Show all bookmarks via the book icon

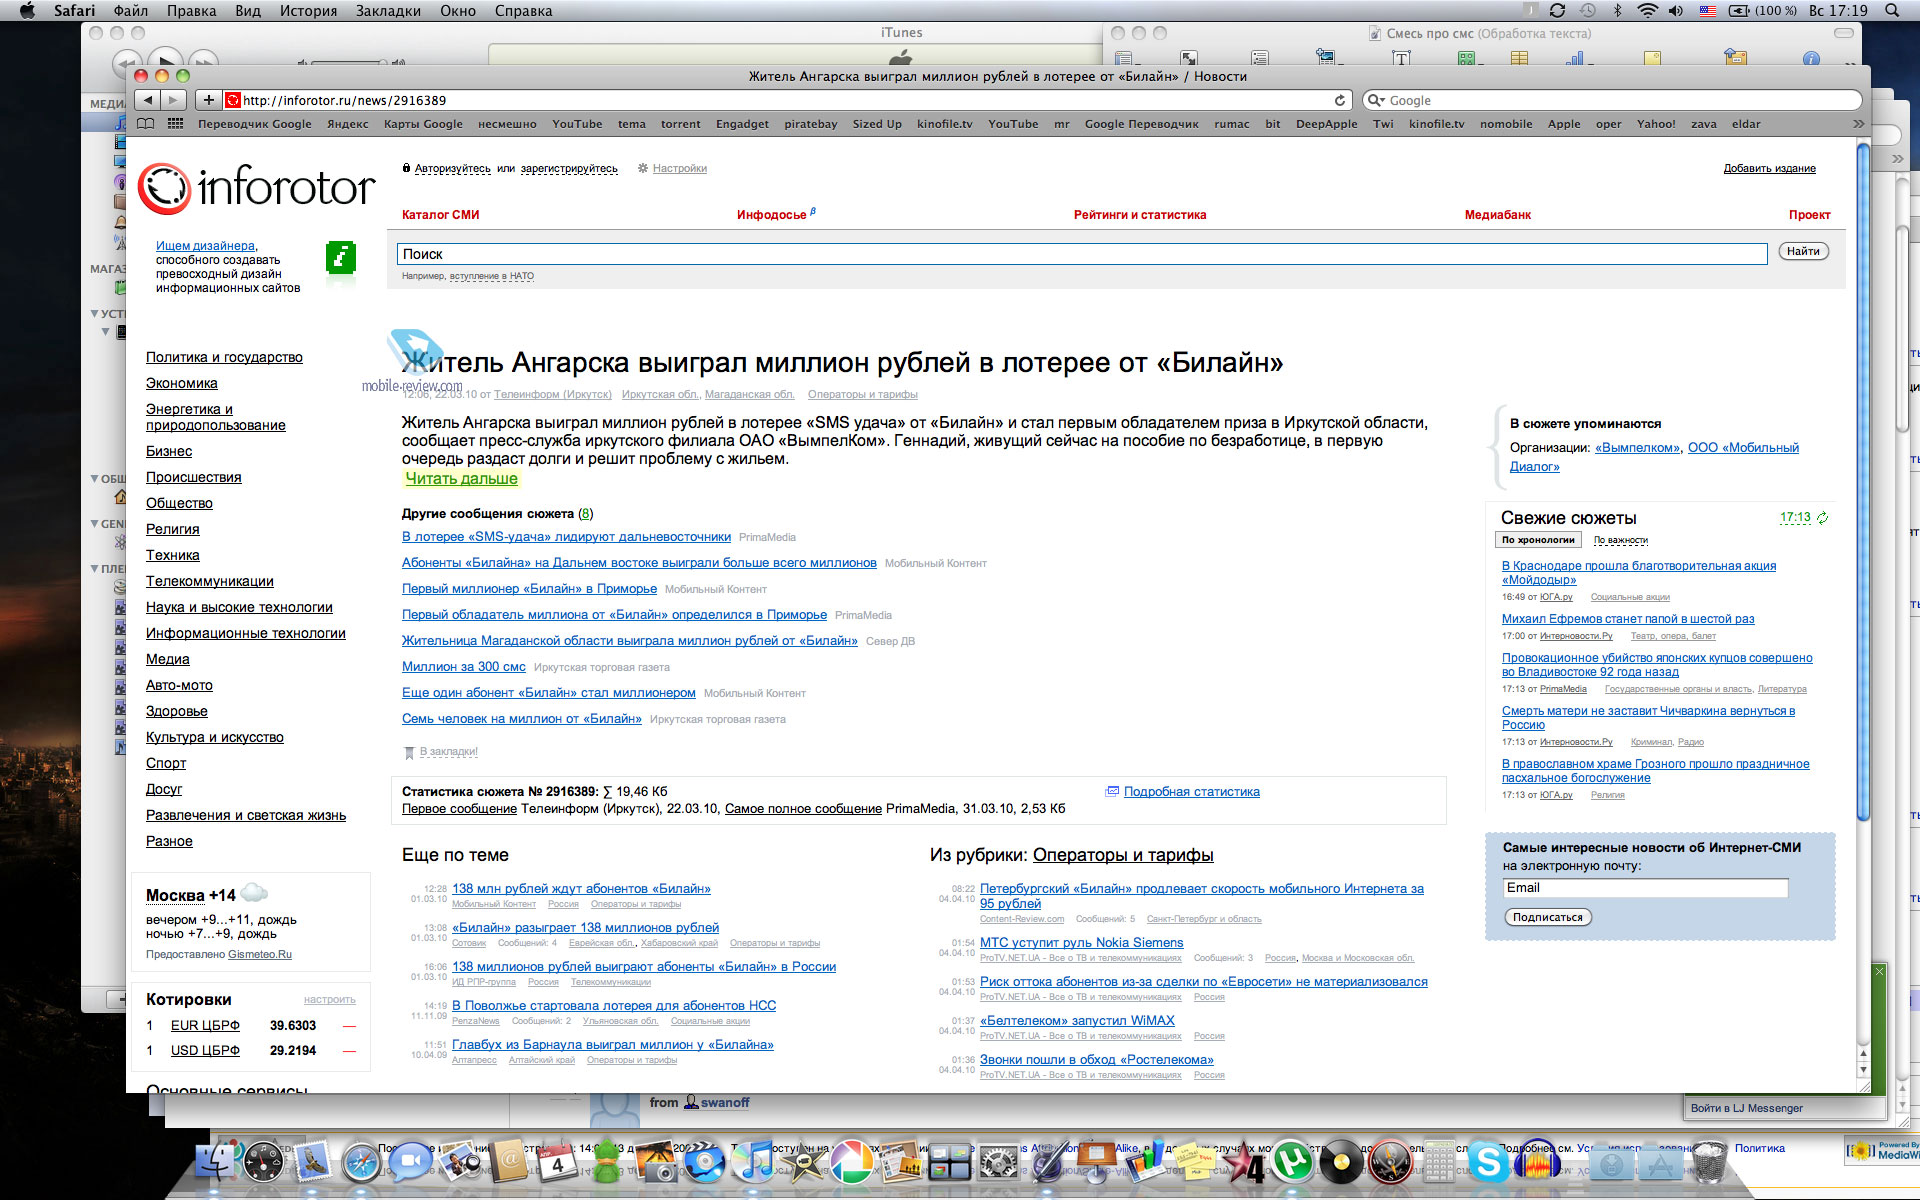click(146, 124)
